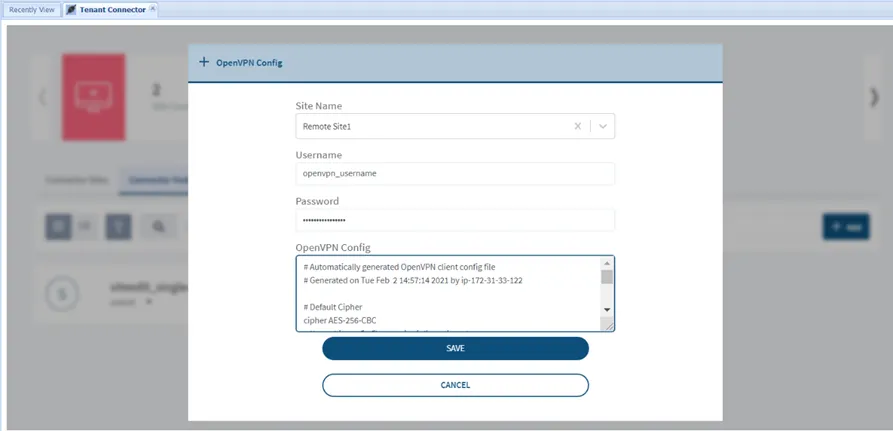Click the 'Remote Site1' selected value
This screenshot has width=893, height=431.
point(326,126)
